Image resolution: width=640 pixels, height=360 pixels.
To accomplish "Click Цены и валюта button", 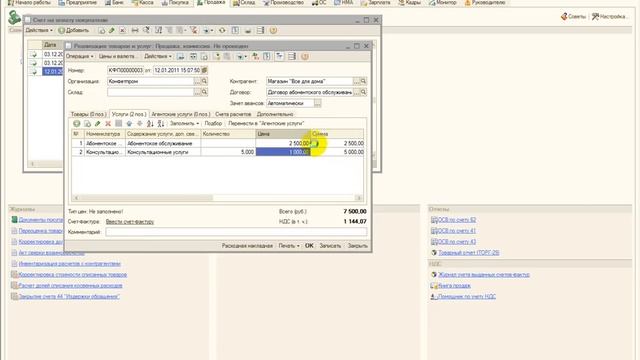I will point(117,56).
